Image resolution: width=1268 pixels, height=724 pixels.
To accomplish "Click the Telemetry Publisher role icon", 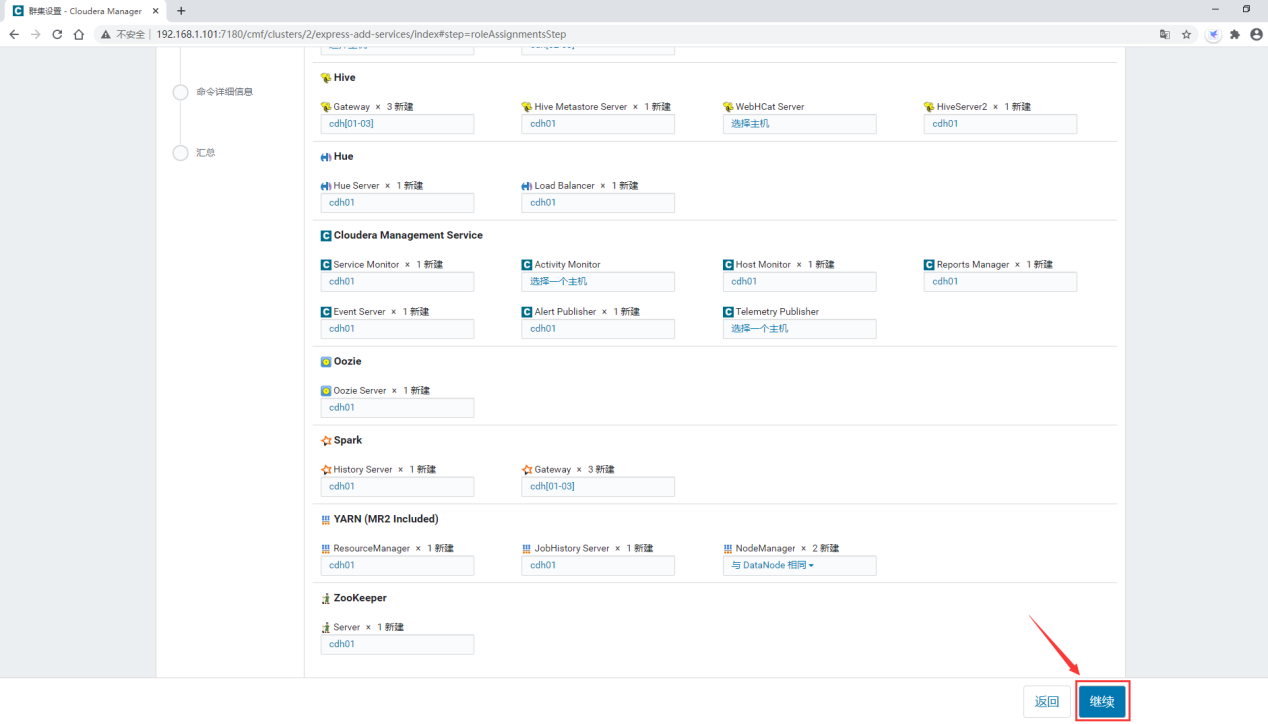I will pos(728,312).
